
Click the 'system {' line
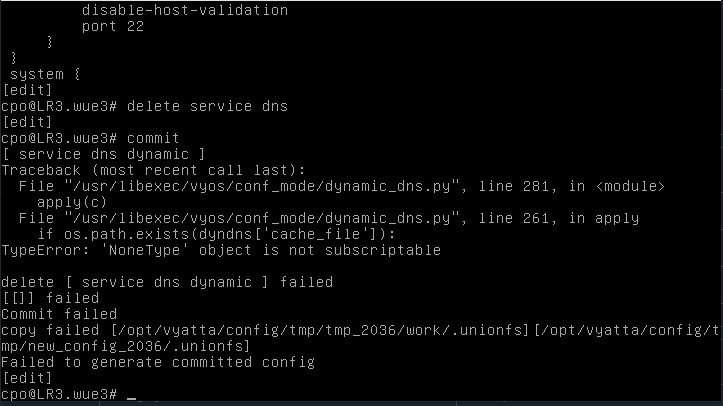(x=36, y=74)
